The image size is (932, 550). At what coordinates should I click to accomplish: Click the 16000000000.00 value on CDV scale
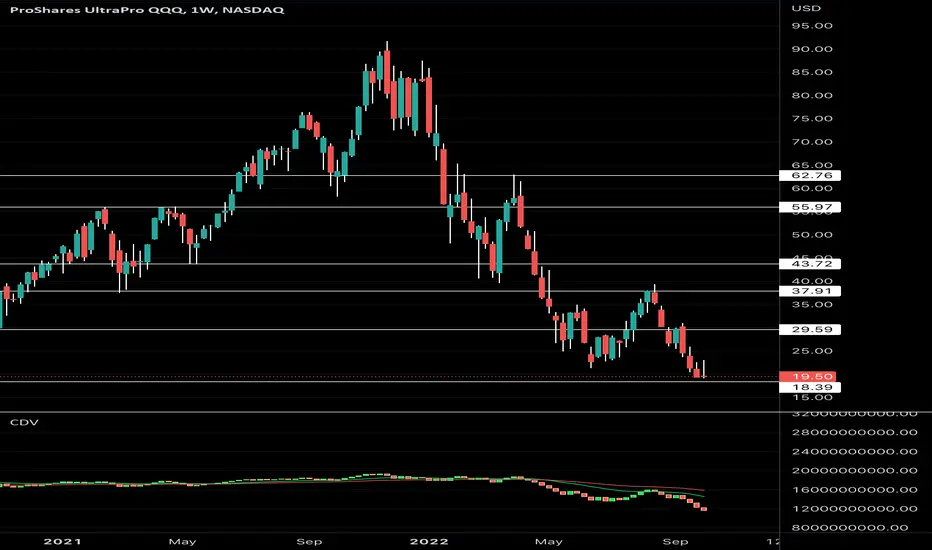coord(854,490)
